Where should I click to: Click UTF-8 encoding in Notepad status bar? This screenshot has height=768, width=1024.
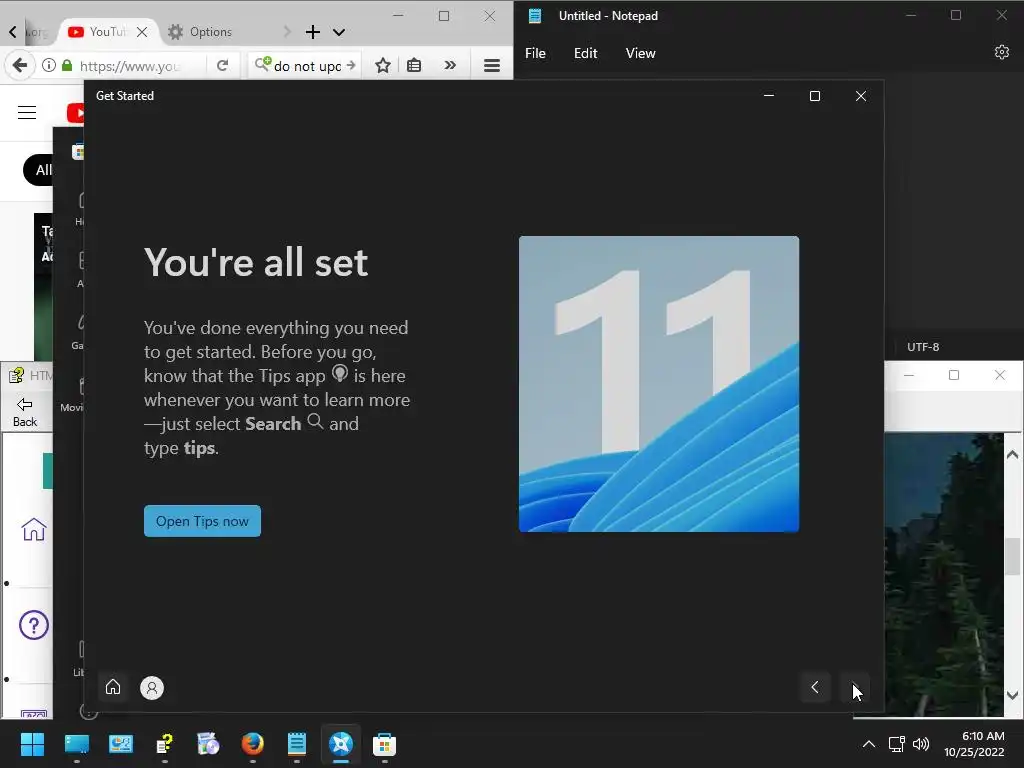(x=923, y=347)
